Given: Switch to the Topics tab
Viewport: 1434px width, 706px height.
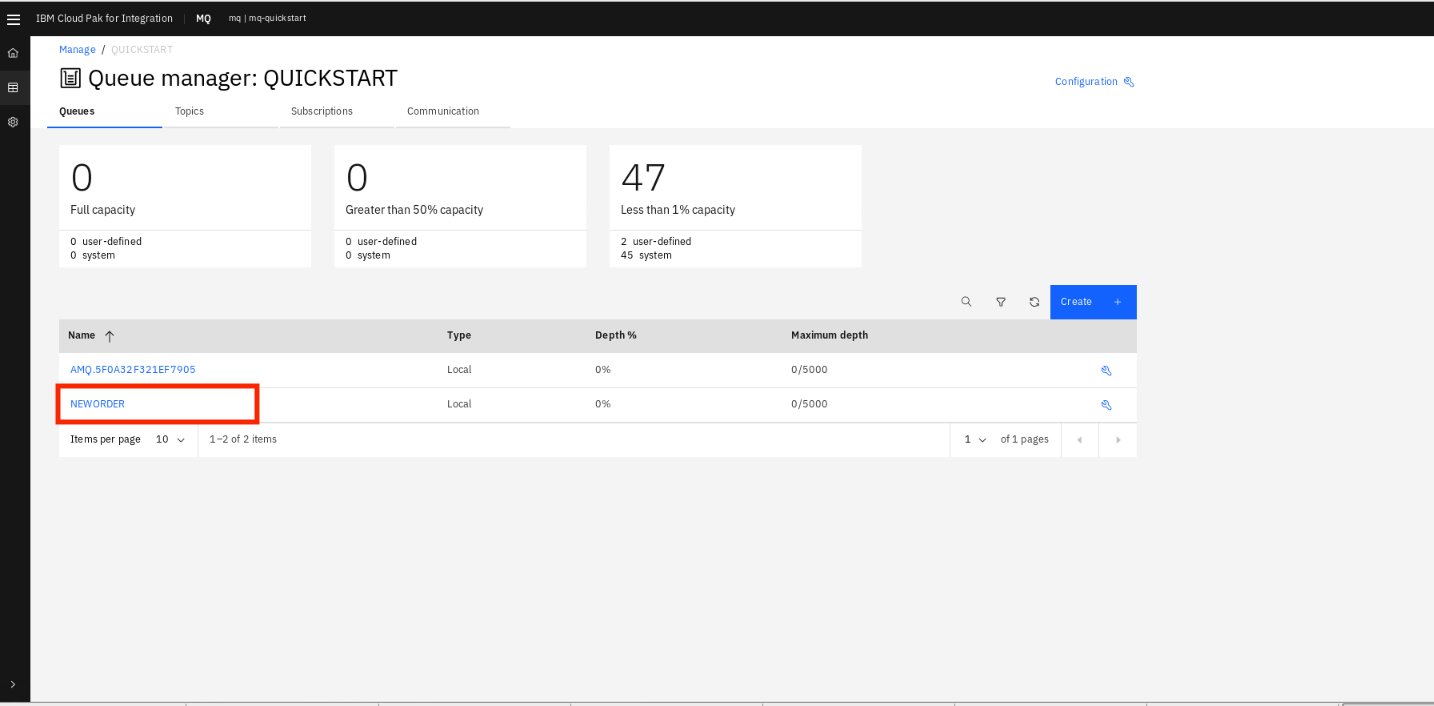Looking at the screenshot, I should [189, 111].
